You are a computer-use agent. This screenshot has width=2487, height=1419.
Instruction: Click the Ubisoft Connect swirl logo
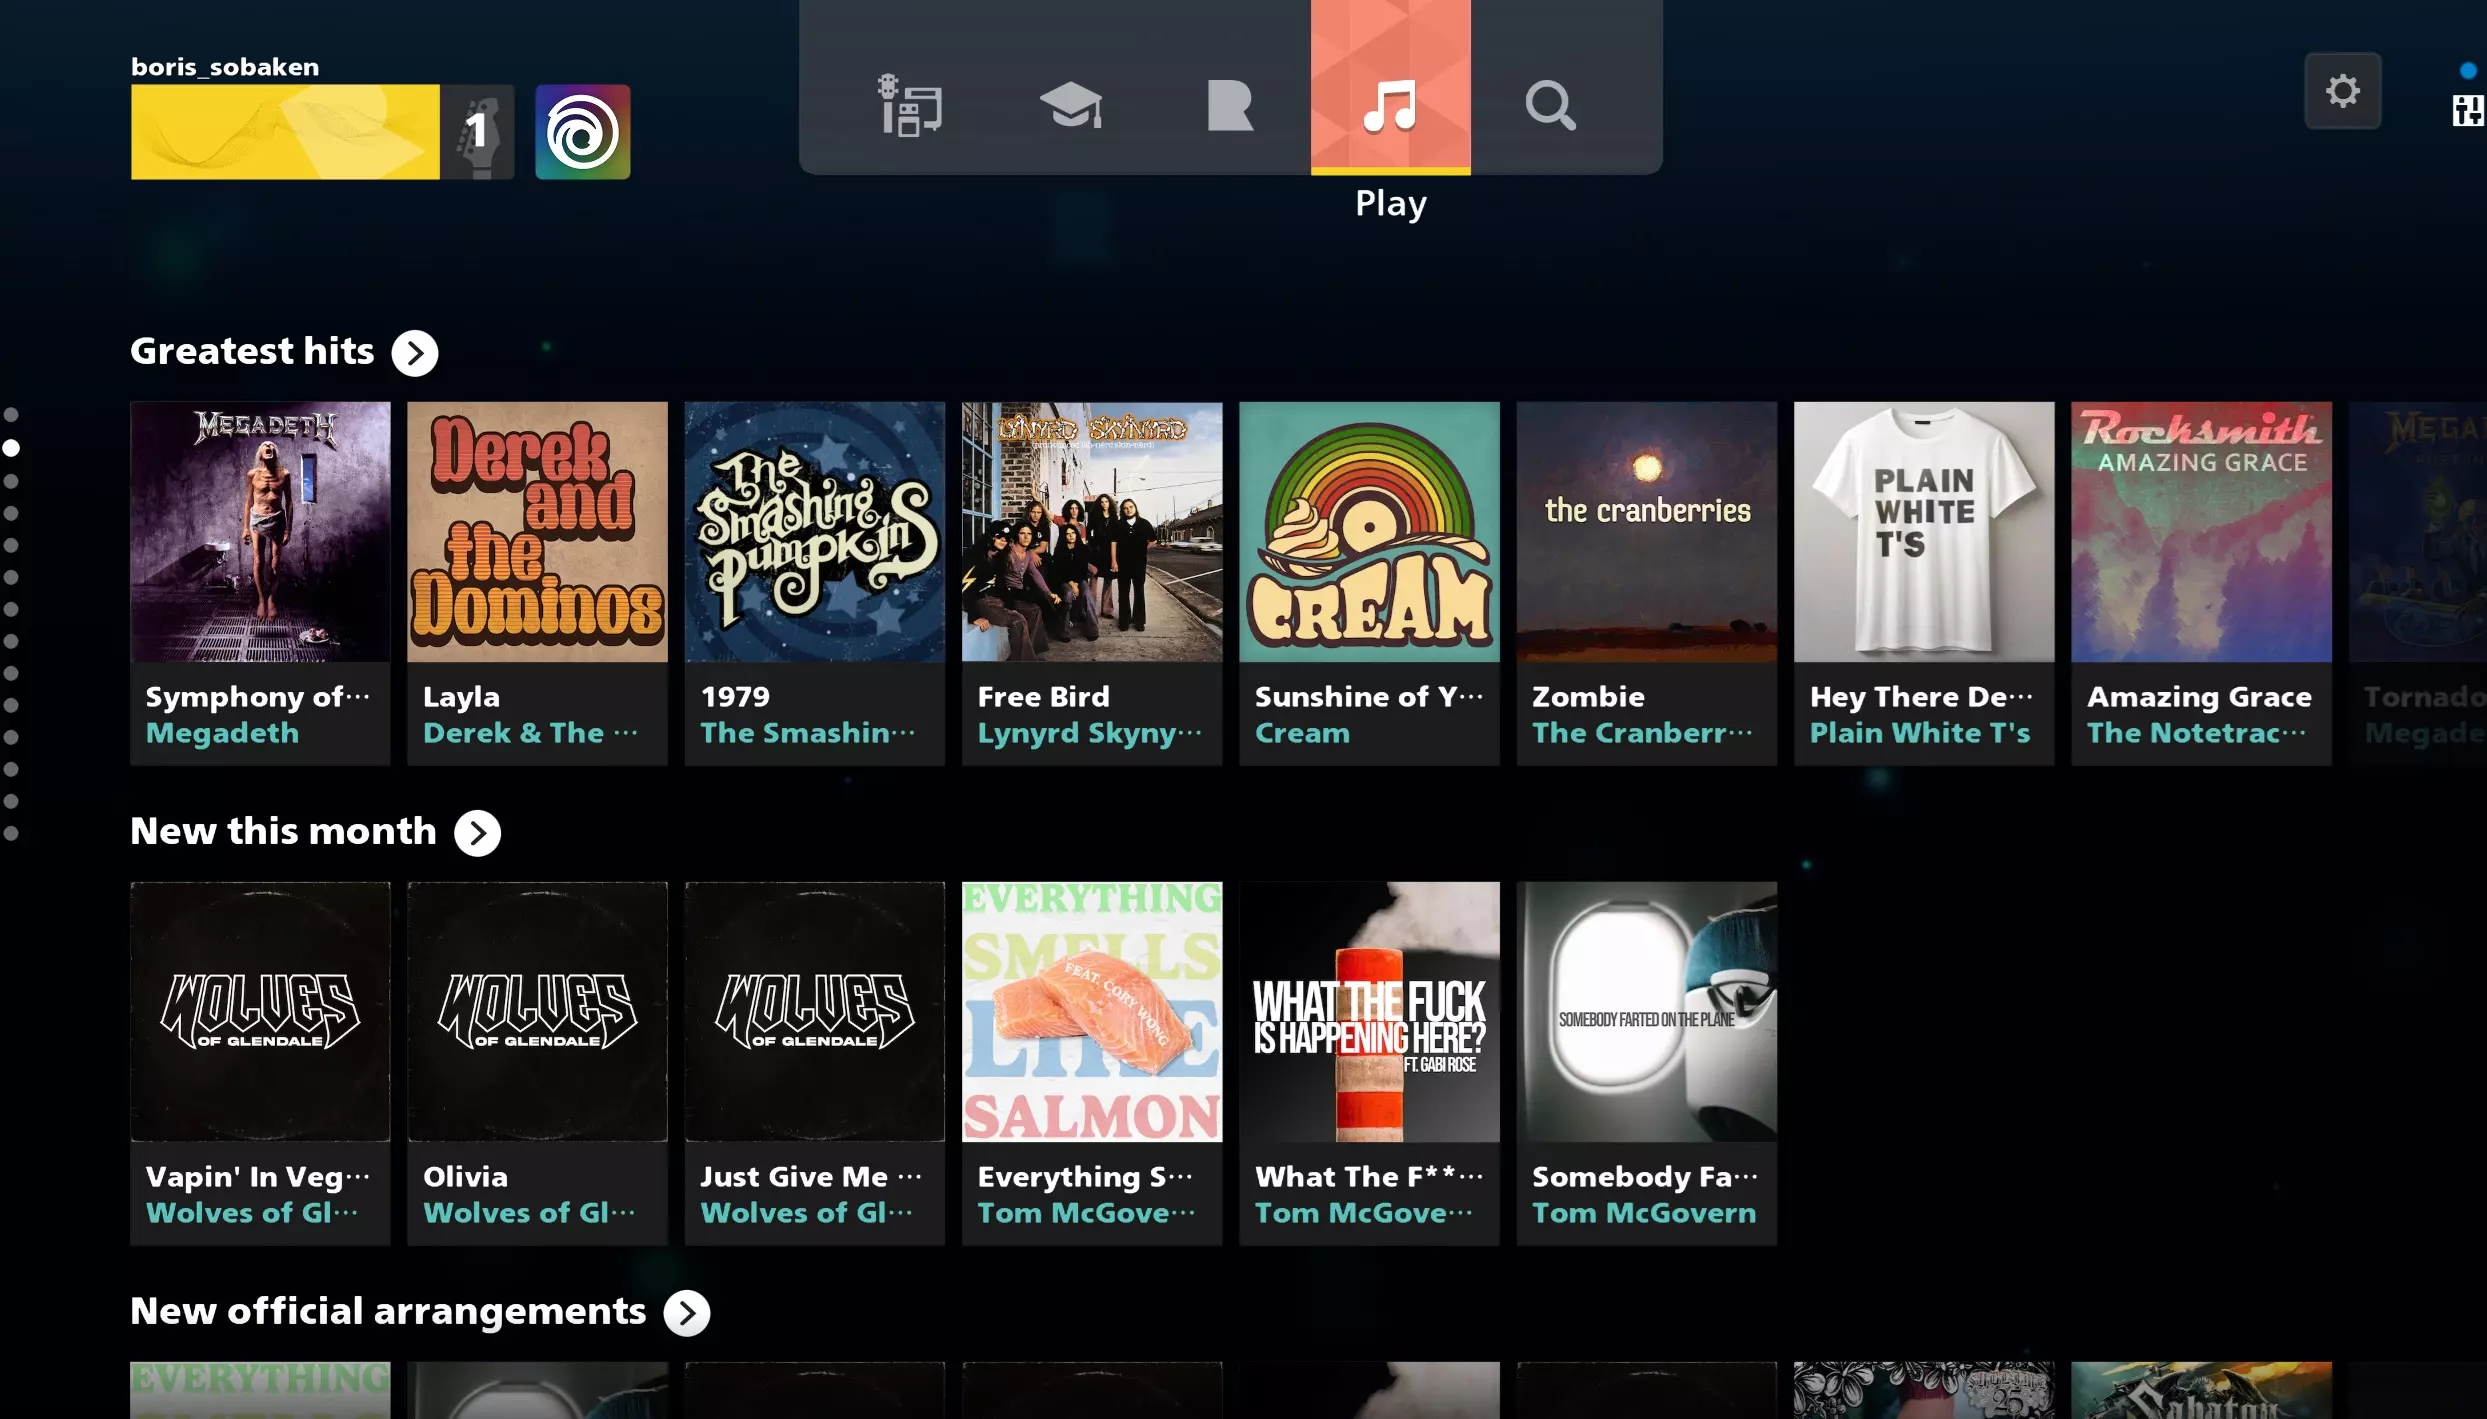pyautogui.click(x=582, y=131)
